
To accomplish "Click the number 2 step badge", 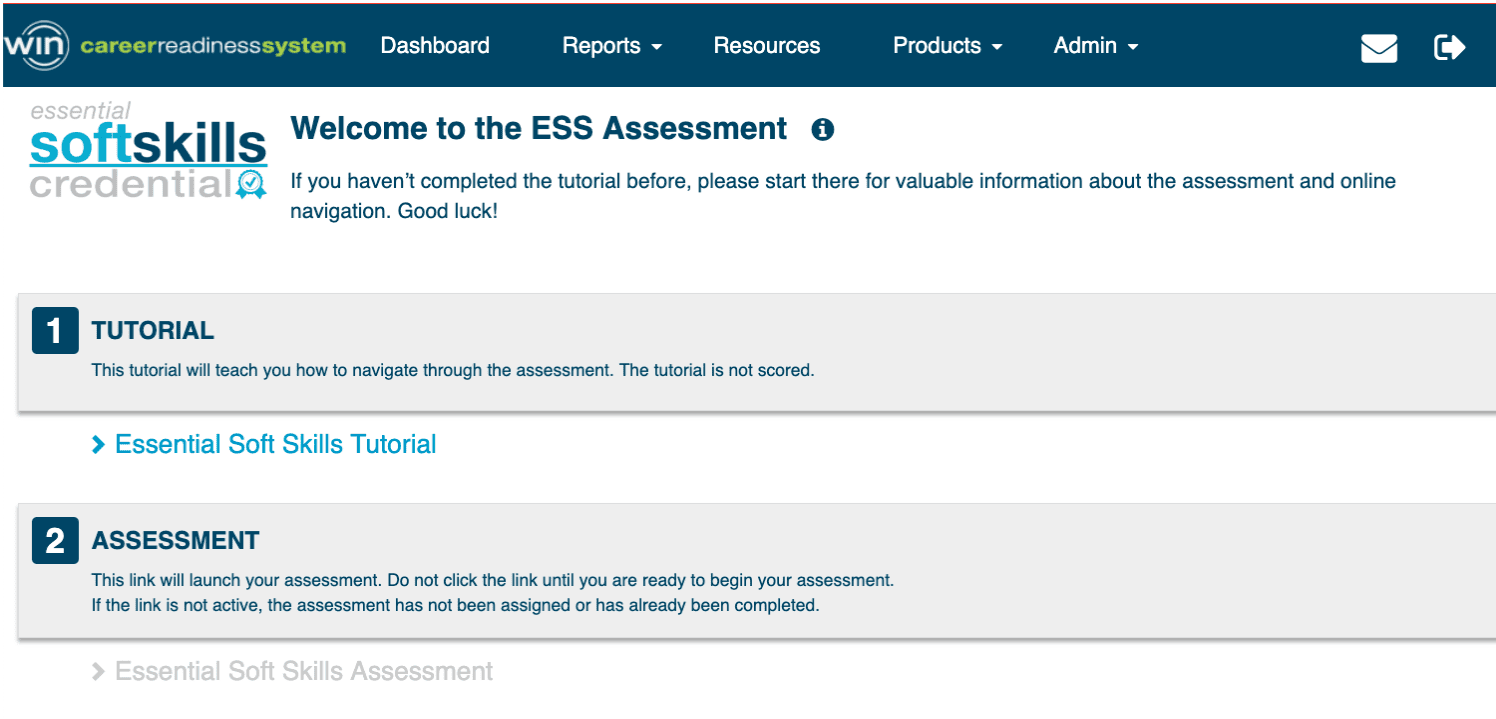I will 55,541.
